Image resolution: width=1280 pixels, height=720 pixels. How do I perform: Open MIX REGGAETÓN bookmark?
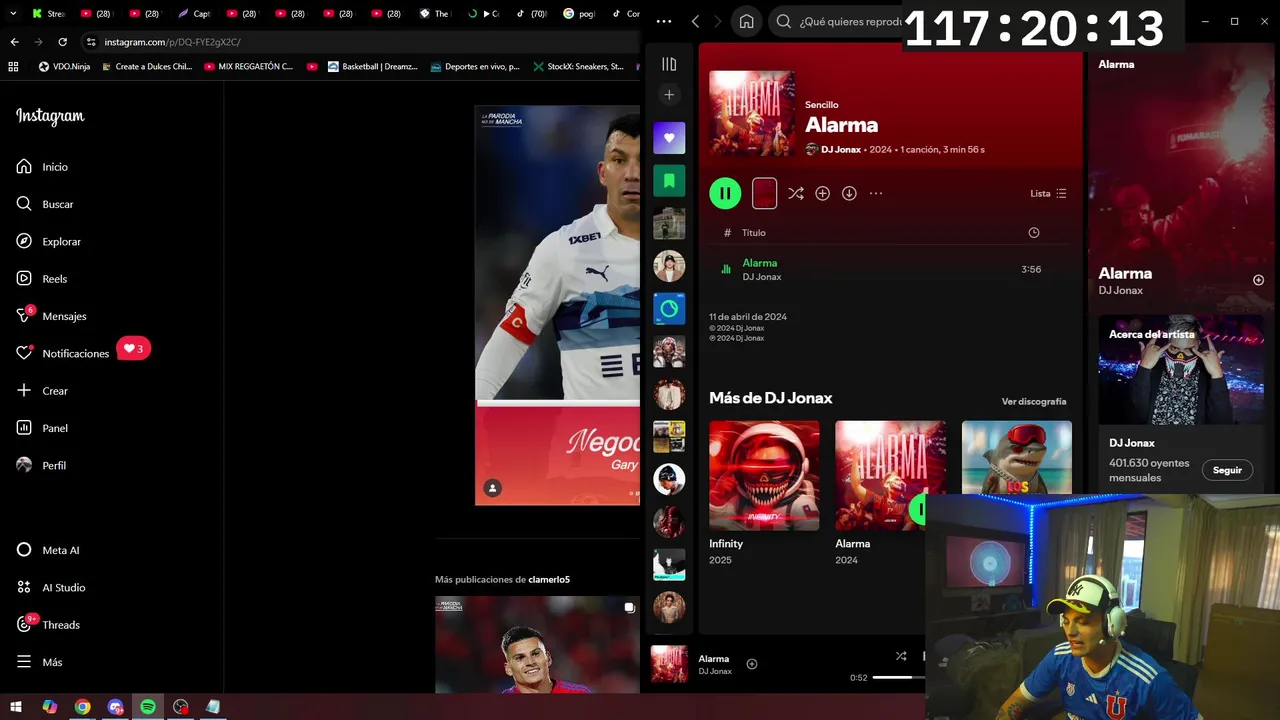click(248, 67)
